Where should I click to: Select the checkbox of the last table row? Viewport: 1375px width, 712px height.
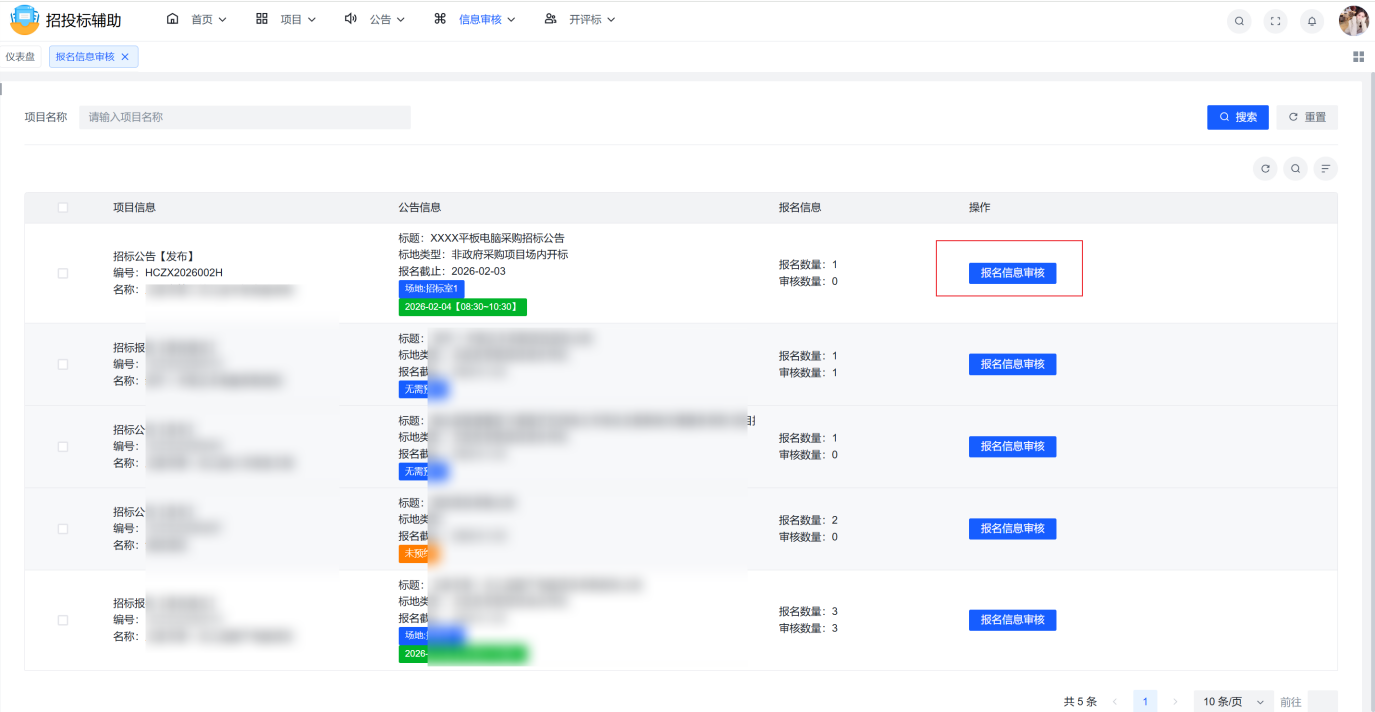[x=63, y=620]
